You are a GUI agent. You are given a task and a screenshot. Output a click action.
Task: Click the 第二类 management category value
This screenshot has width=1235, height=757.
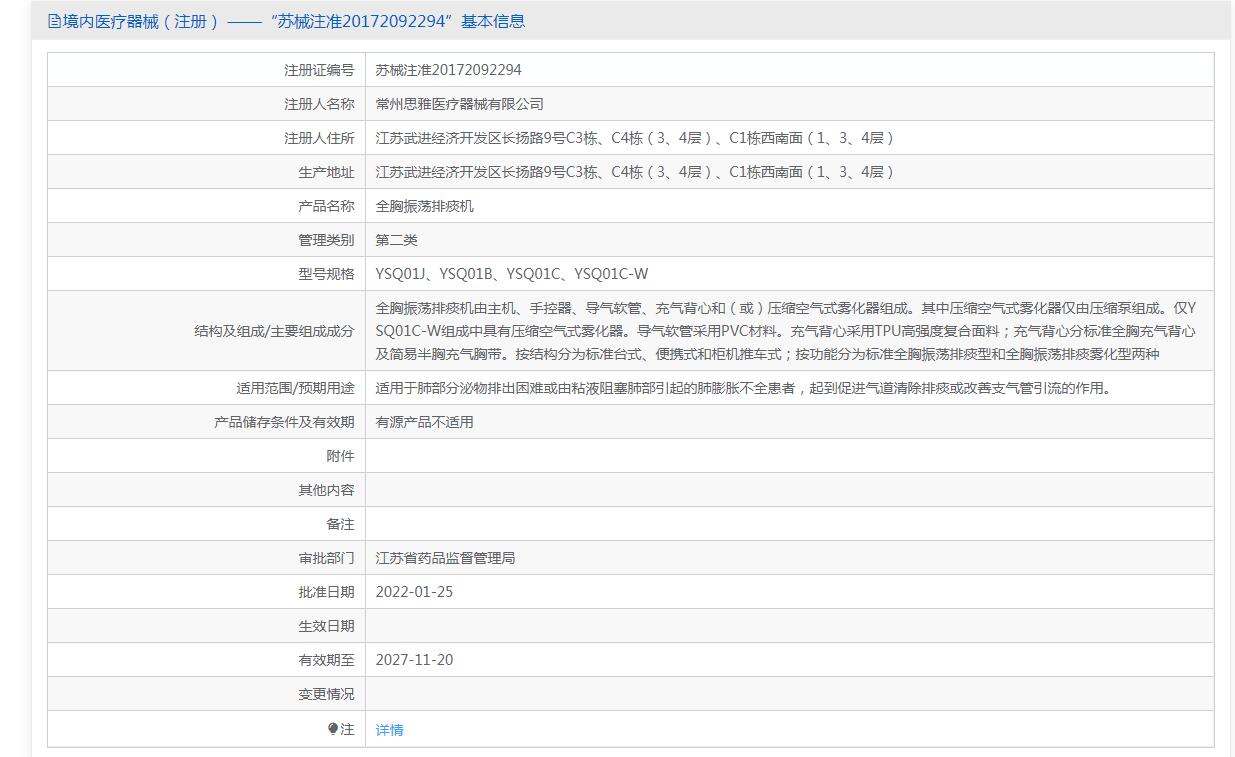pos(396,240)
